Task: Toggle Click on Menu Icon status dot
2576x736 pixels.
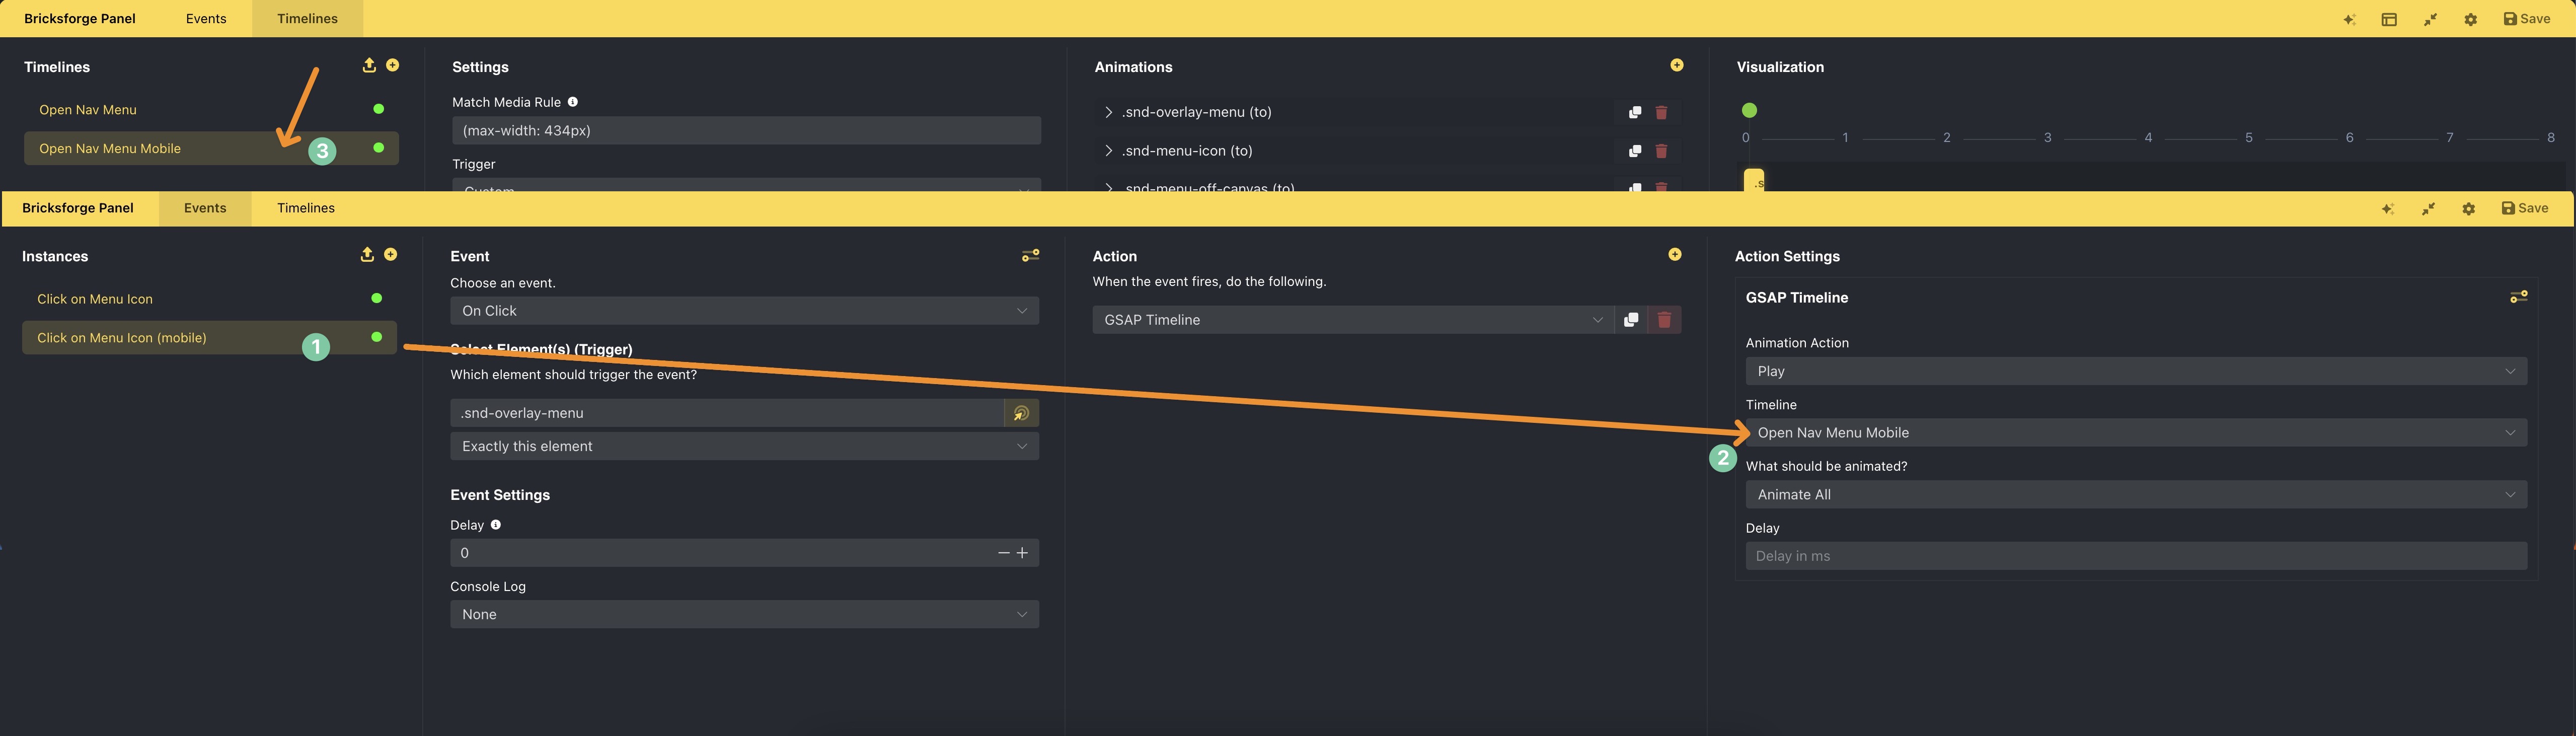Action: [376, 298]
